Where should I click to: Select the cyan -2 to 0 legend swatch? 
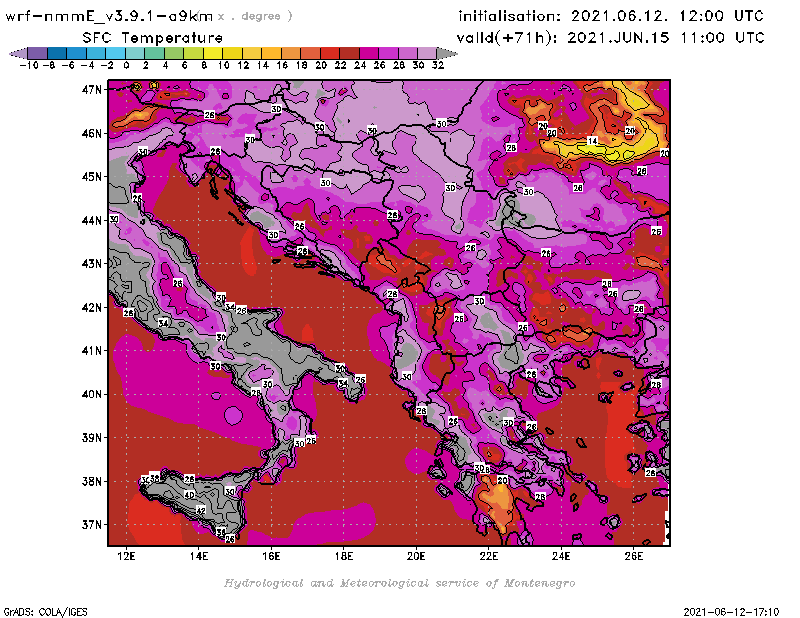click(x=115, y=53)
